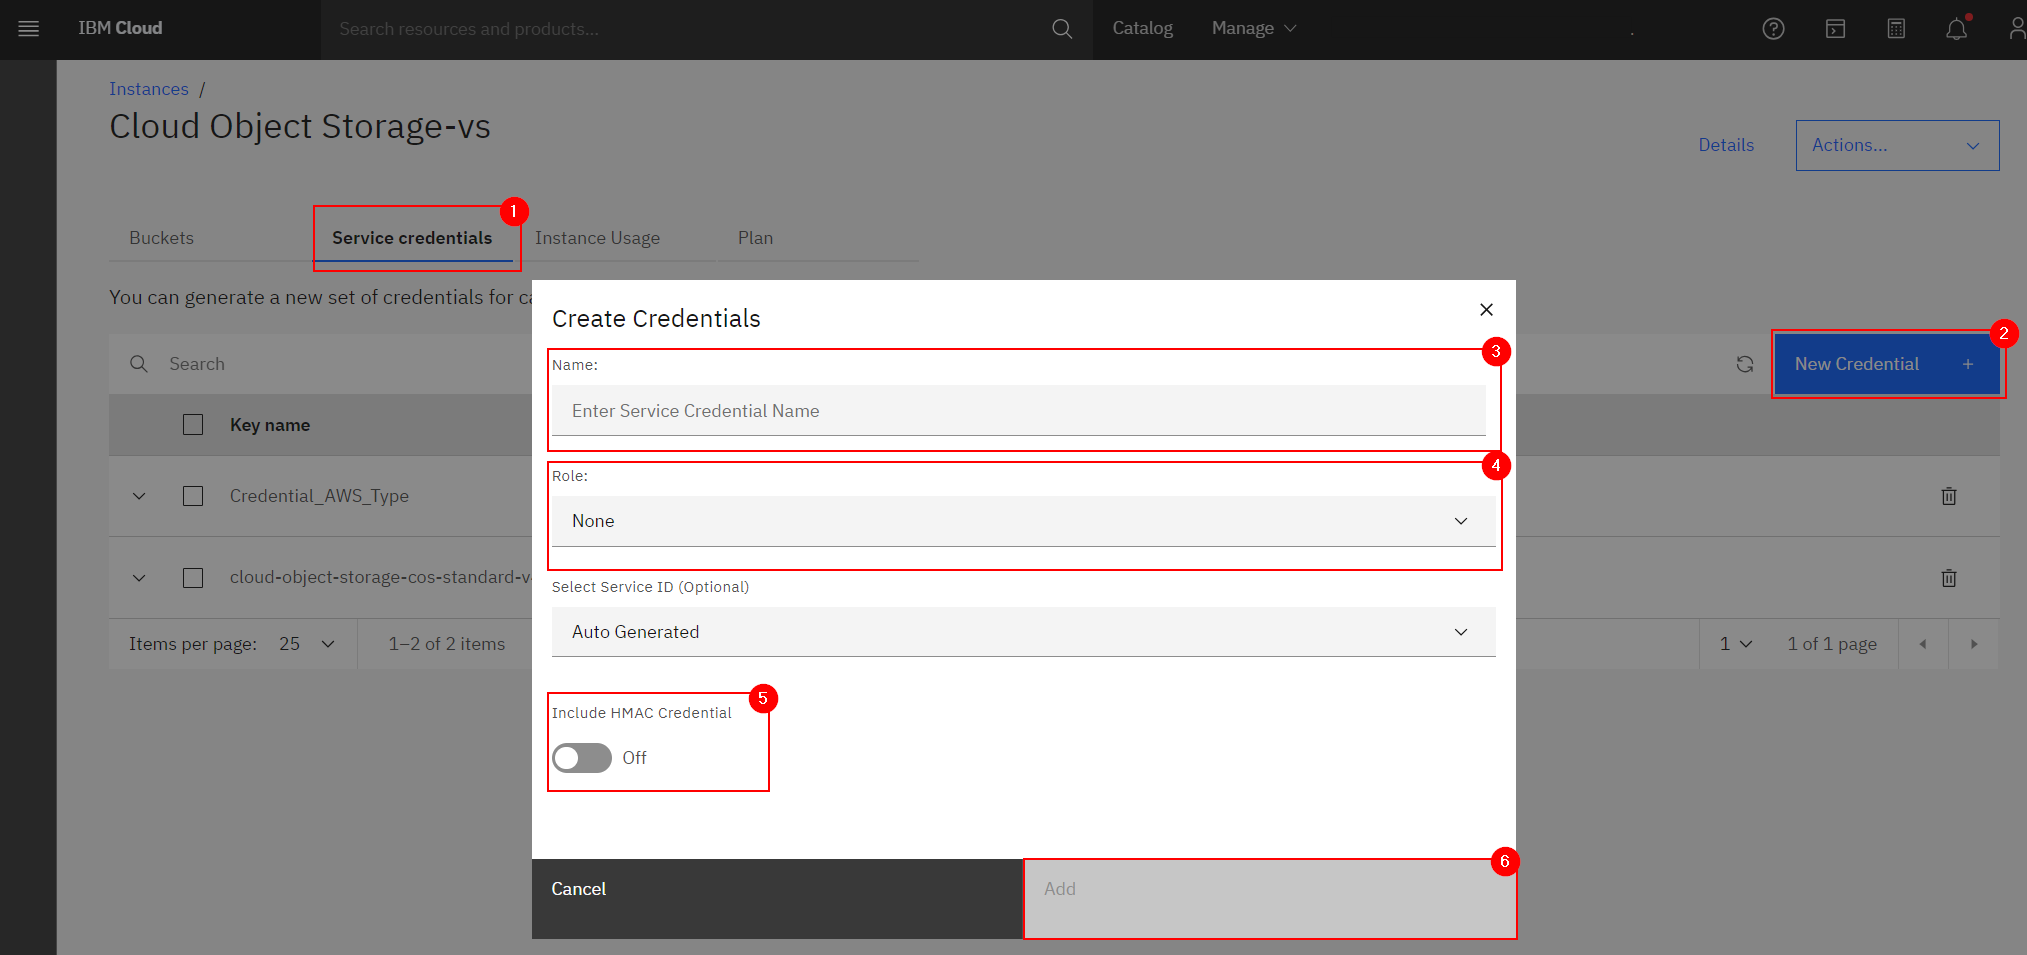Click the '1–2 of 2 items' text
Screen dimensions: 2027x955
point(447,644)
